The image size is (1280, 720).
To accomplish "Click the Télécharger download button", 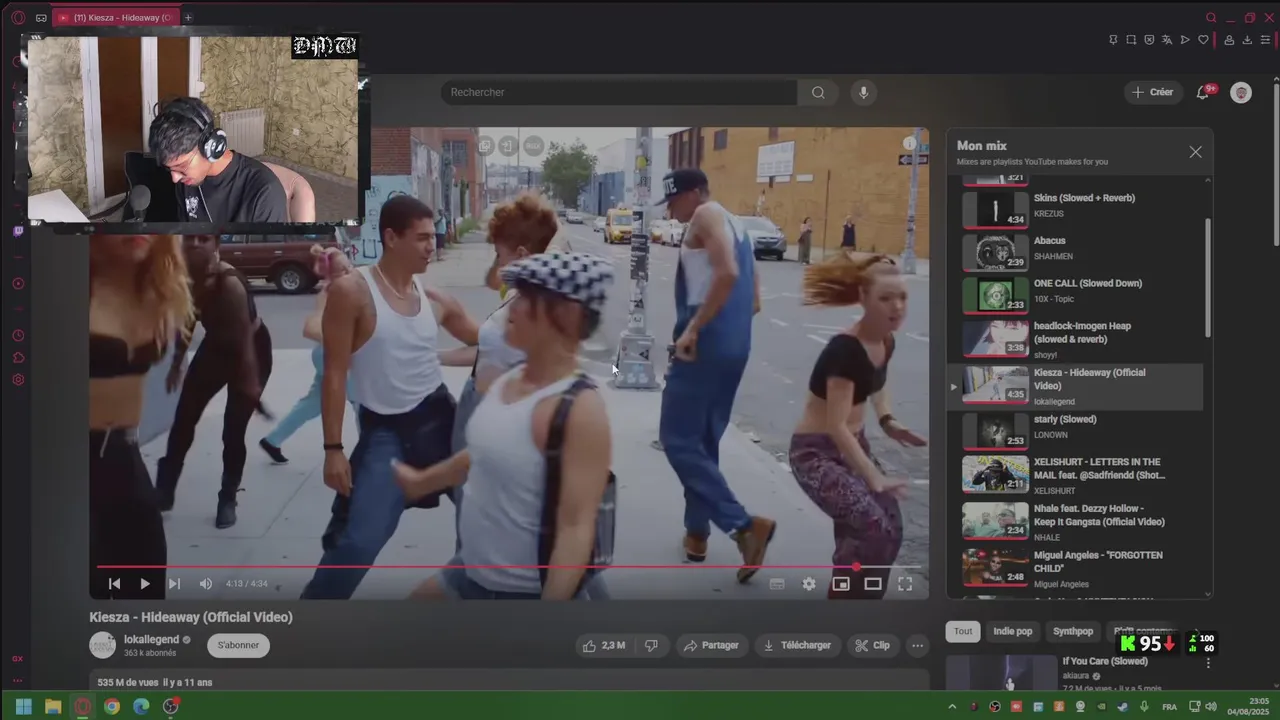I will (x=797, y=646).
